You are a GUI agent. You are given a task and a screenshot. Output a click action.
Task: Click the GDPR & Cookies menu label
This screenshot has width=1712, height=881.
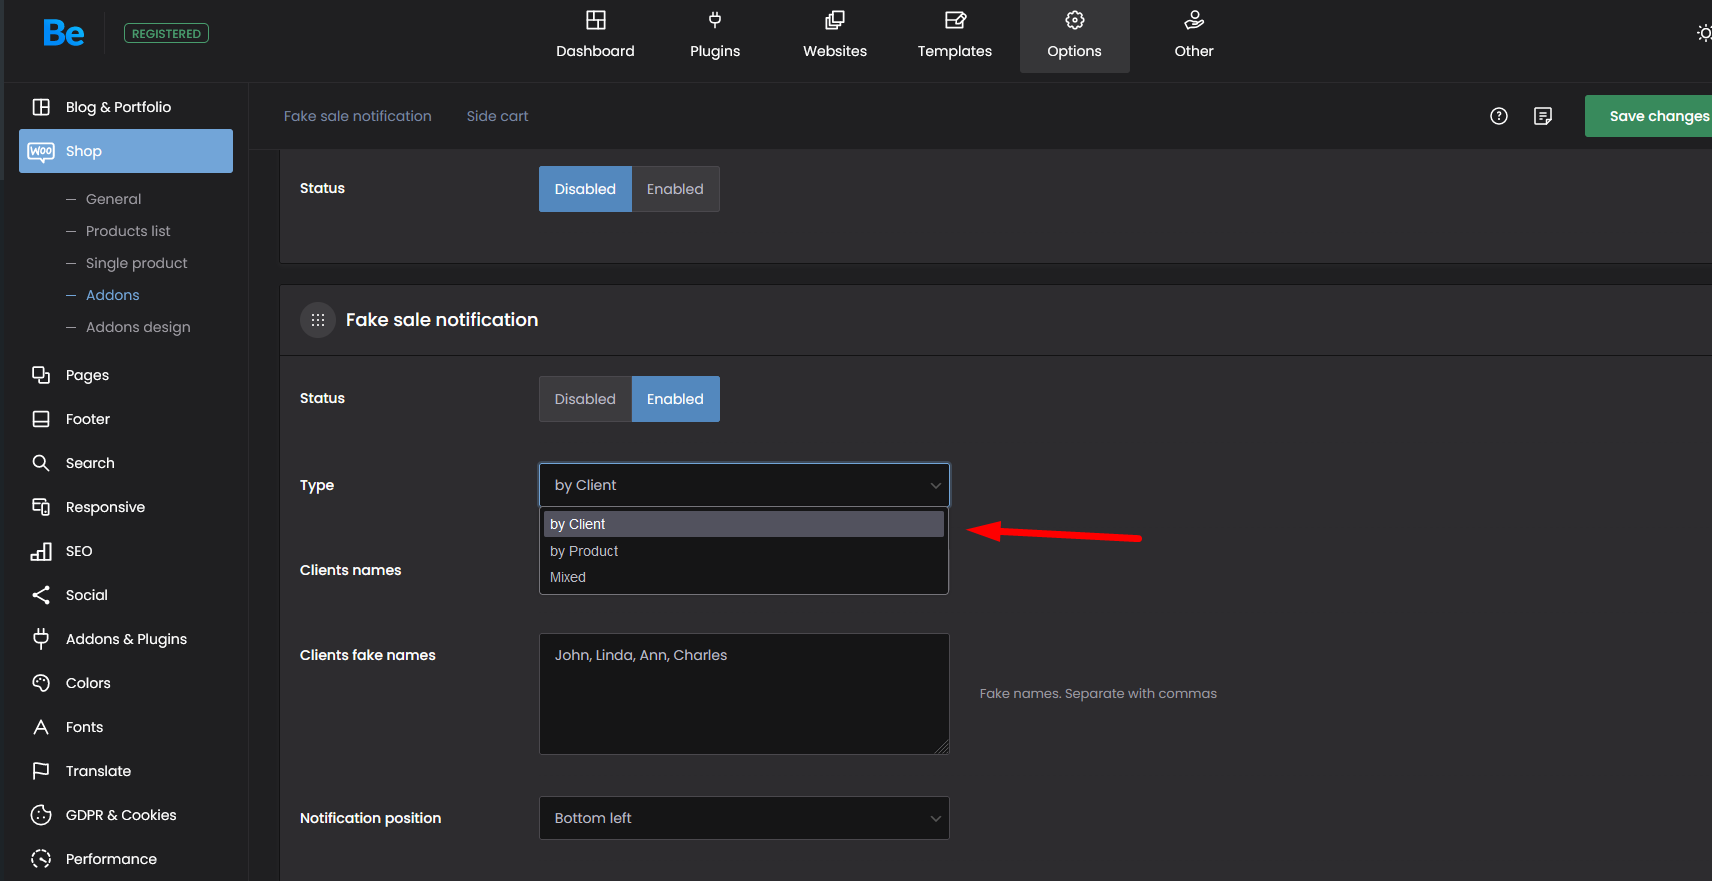(121, 815)
